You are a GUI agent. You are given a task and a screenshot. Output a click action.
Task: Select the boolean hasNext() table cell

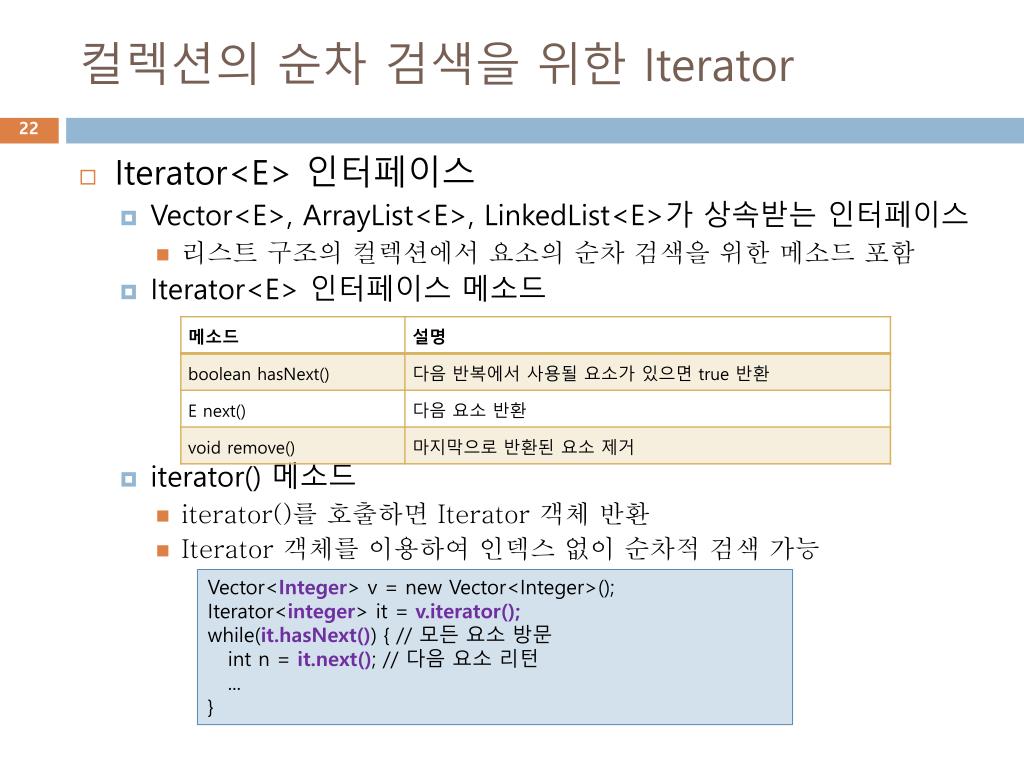pyautogui.click(x=293, y=373)
